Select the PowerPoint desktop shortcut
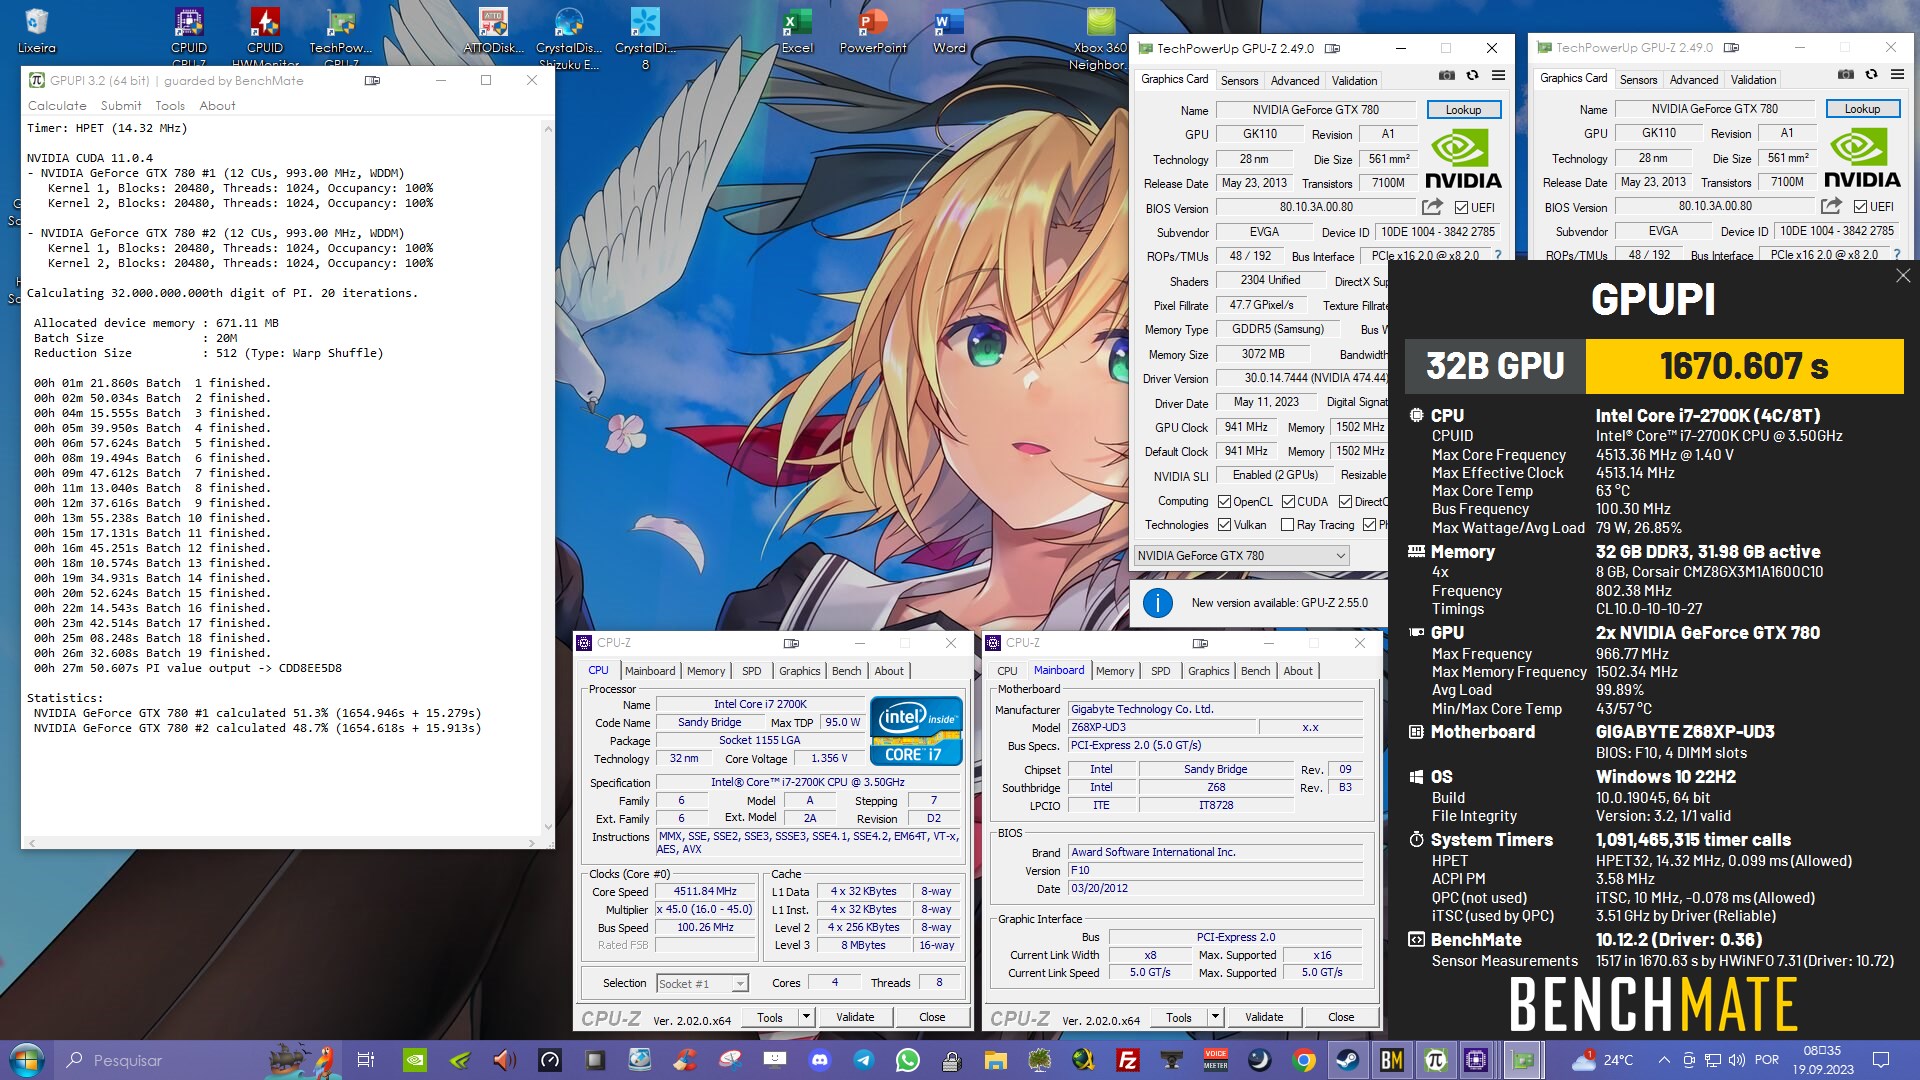The height and width of the screenshot is (1080, 1920). coord(873,31)
